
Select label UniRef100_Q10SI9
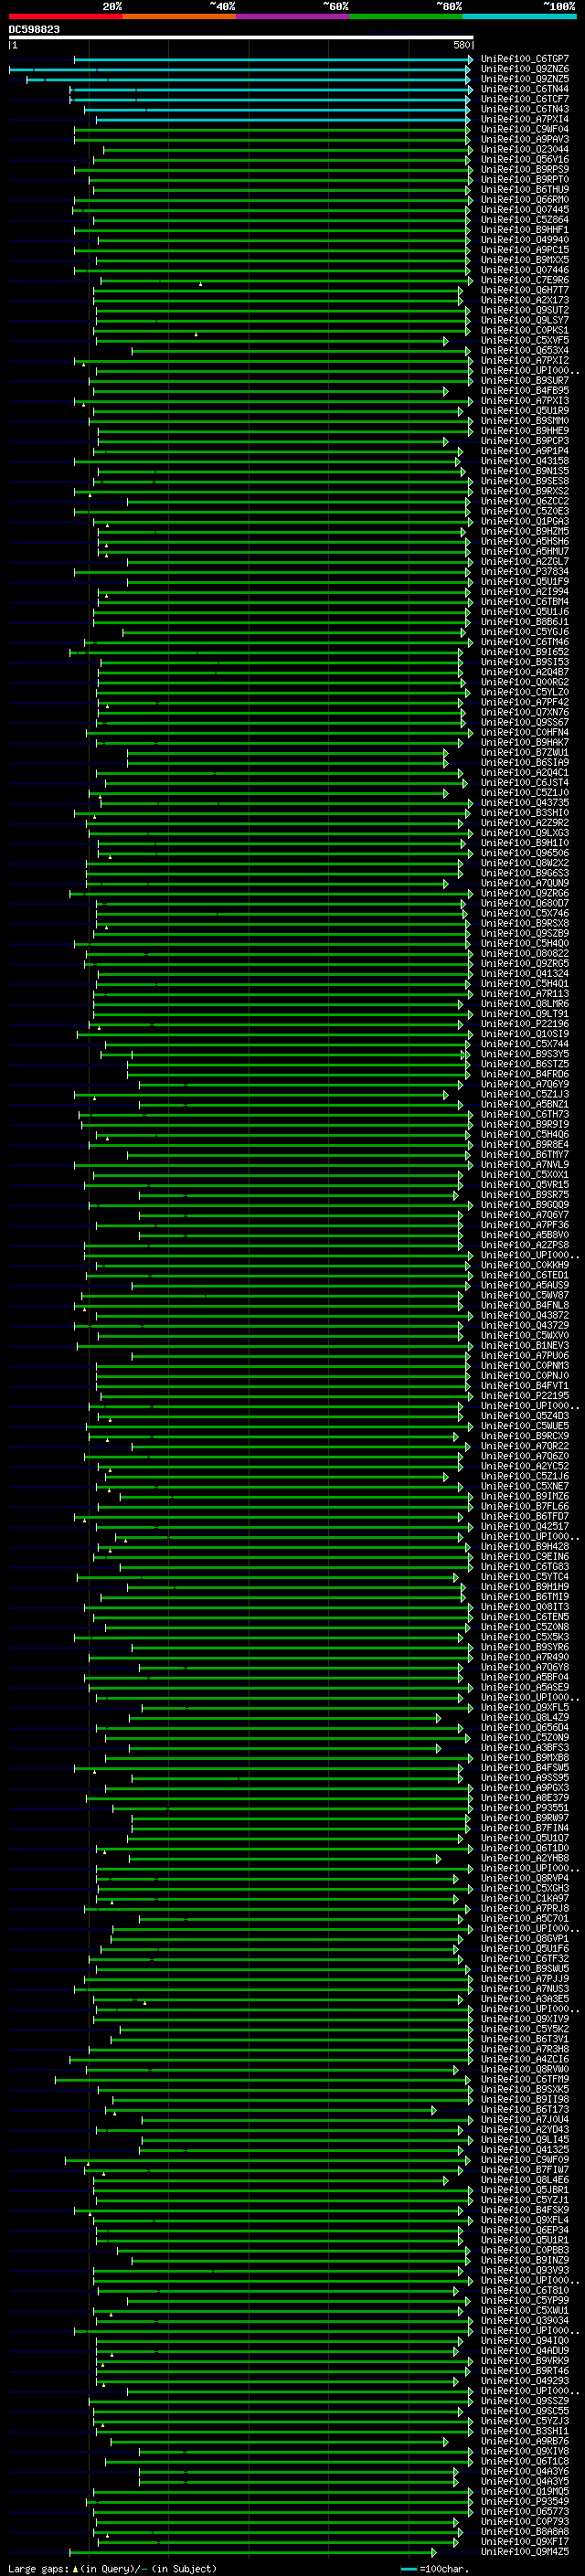pyautogui.click(x=525, y=1033)
